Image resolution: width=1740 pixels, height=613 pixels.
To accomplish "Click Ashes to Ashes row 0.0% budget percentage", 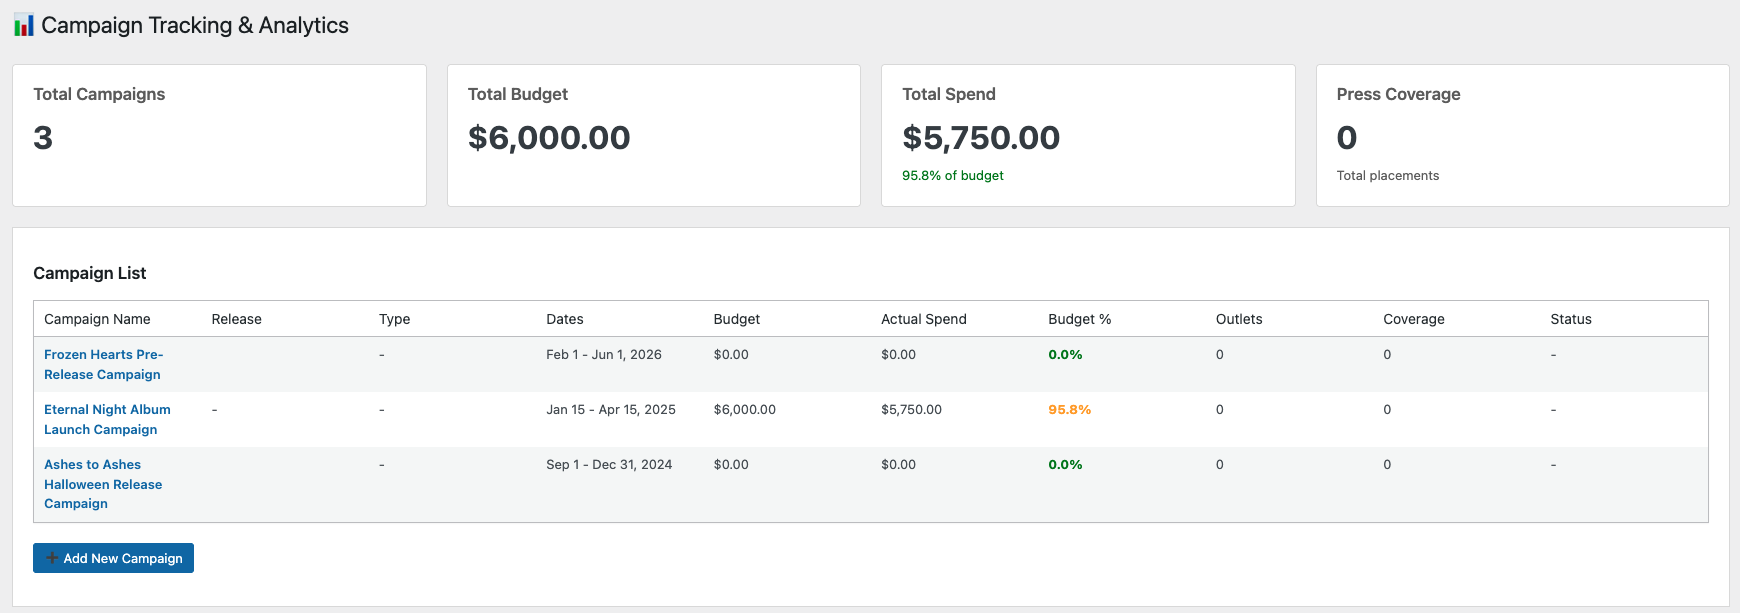I will pos(1065,465).
